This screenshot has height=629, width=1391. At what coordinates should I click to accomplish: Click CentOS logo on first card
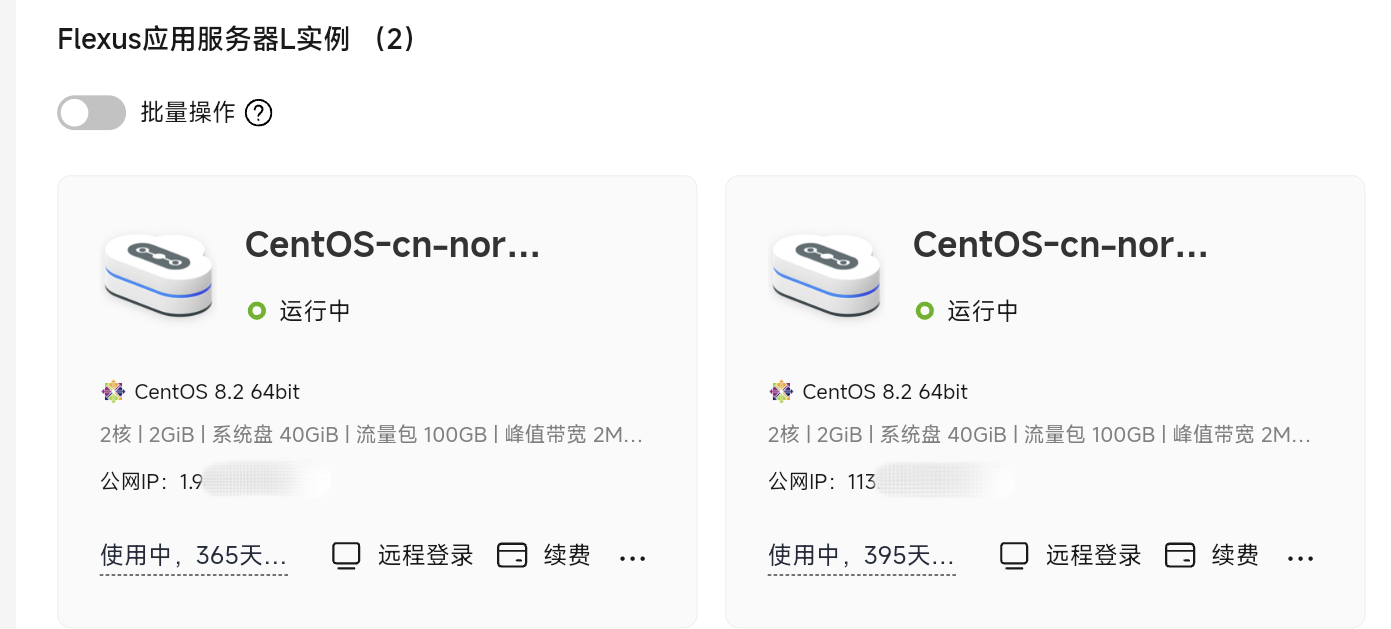click(x=113, y=392)
